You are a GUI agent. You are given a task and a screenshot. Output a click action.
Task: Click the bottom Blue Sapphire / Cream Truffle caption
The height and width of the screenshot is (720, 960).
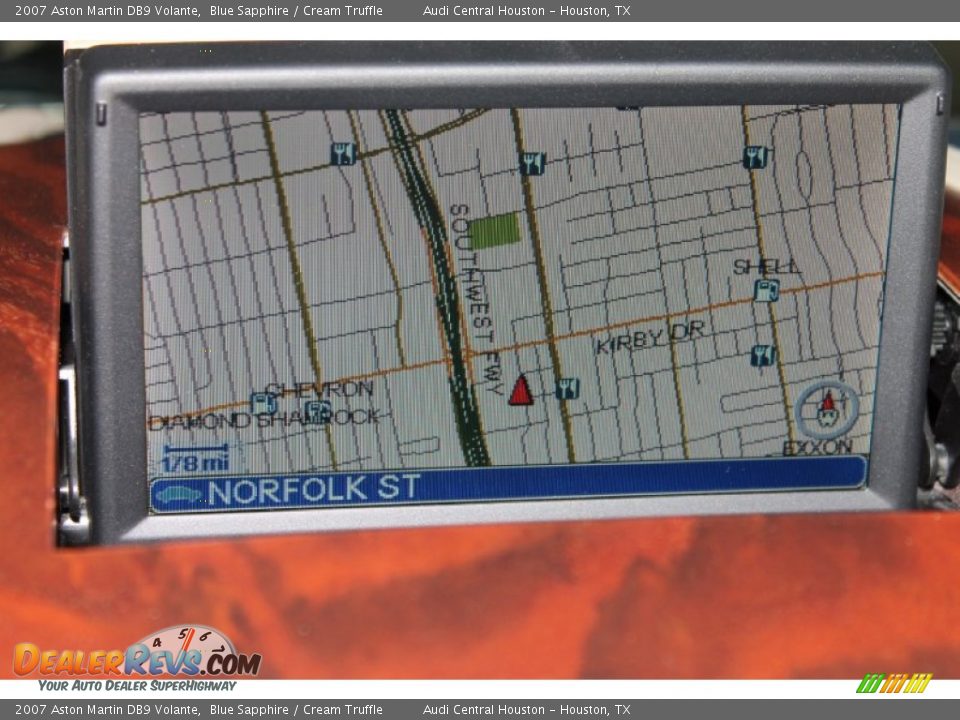[x=296, y=710]
